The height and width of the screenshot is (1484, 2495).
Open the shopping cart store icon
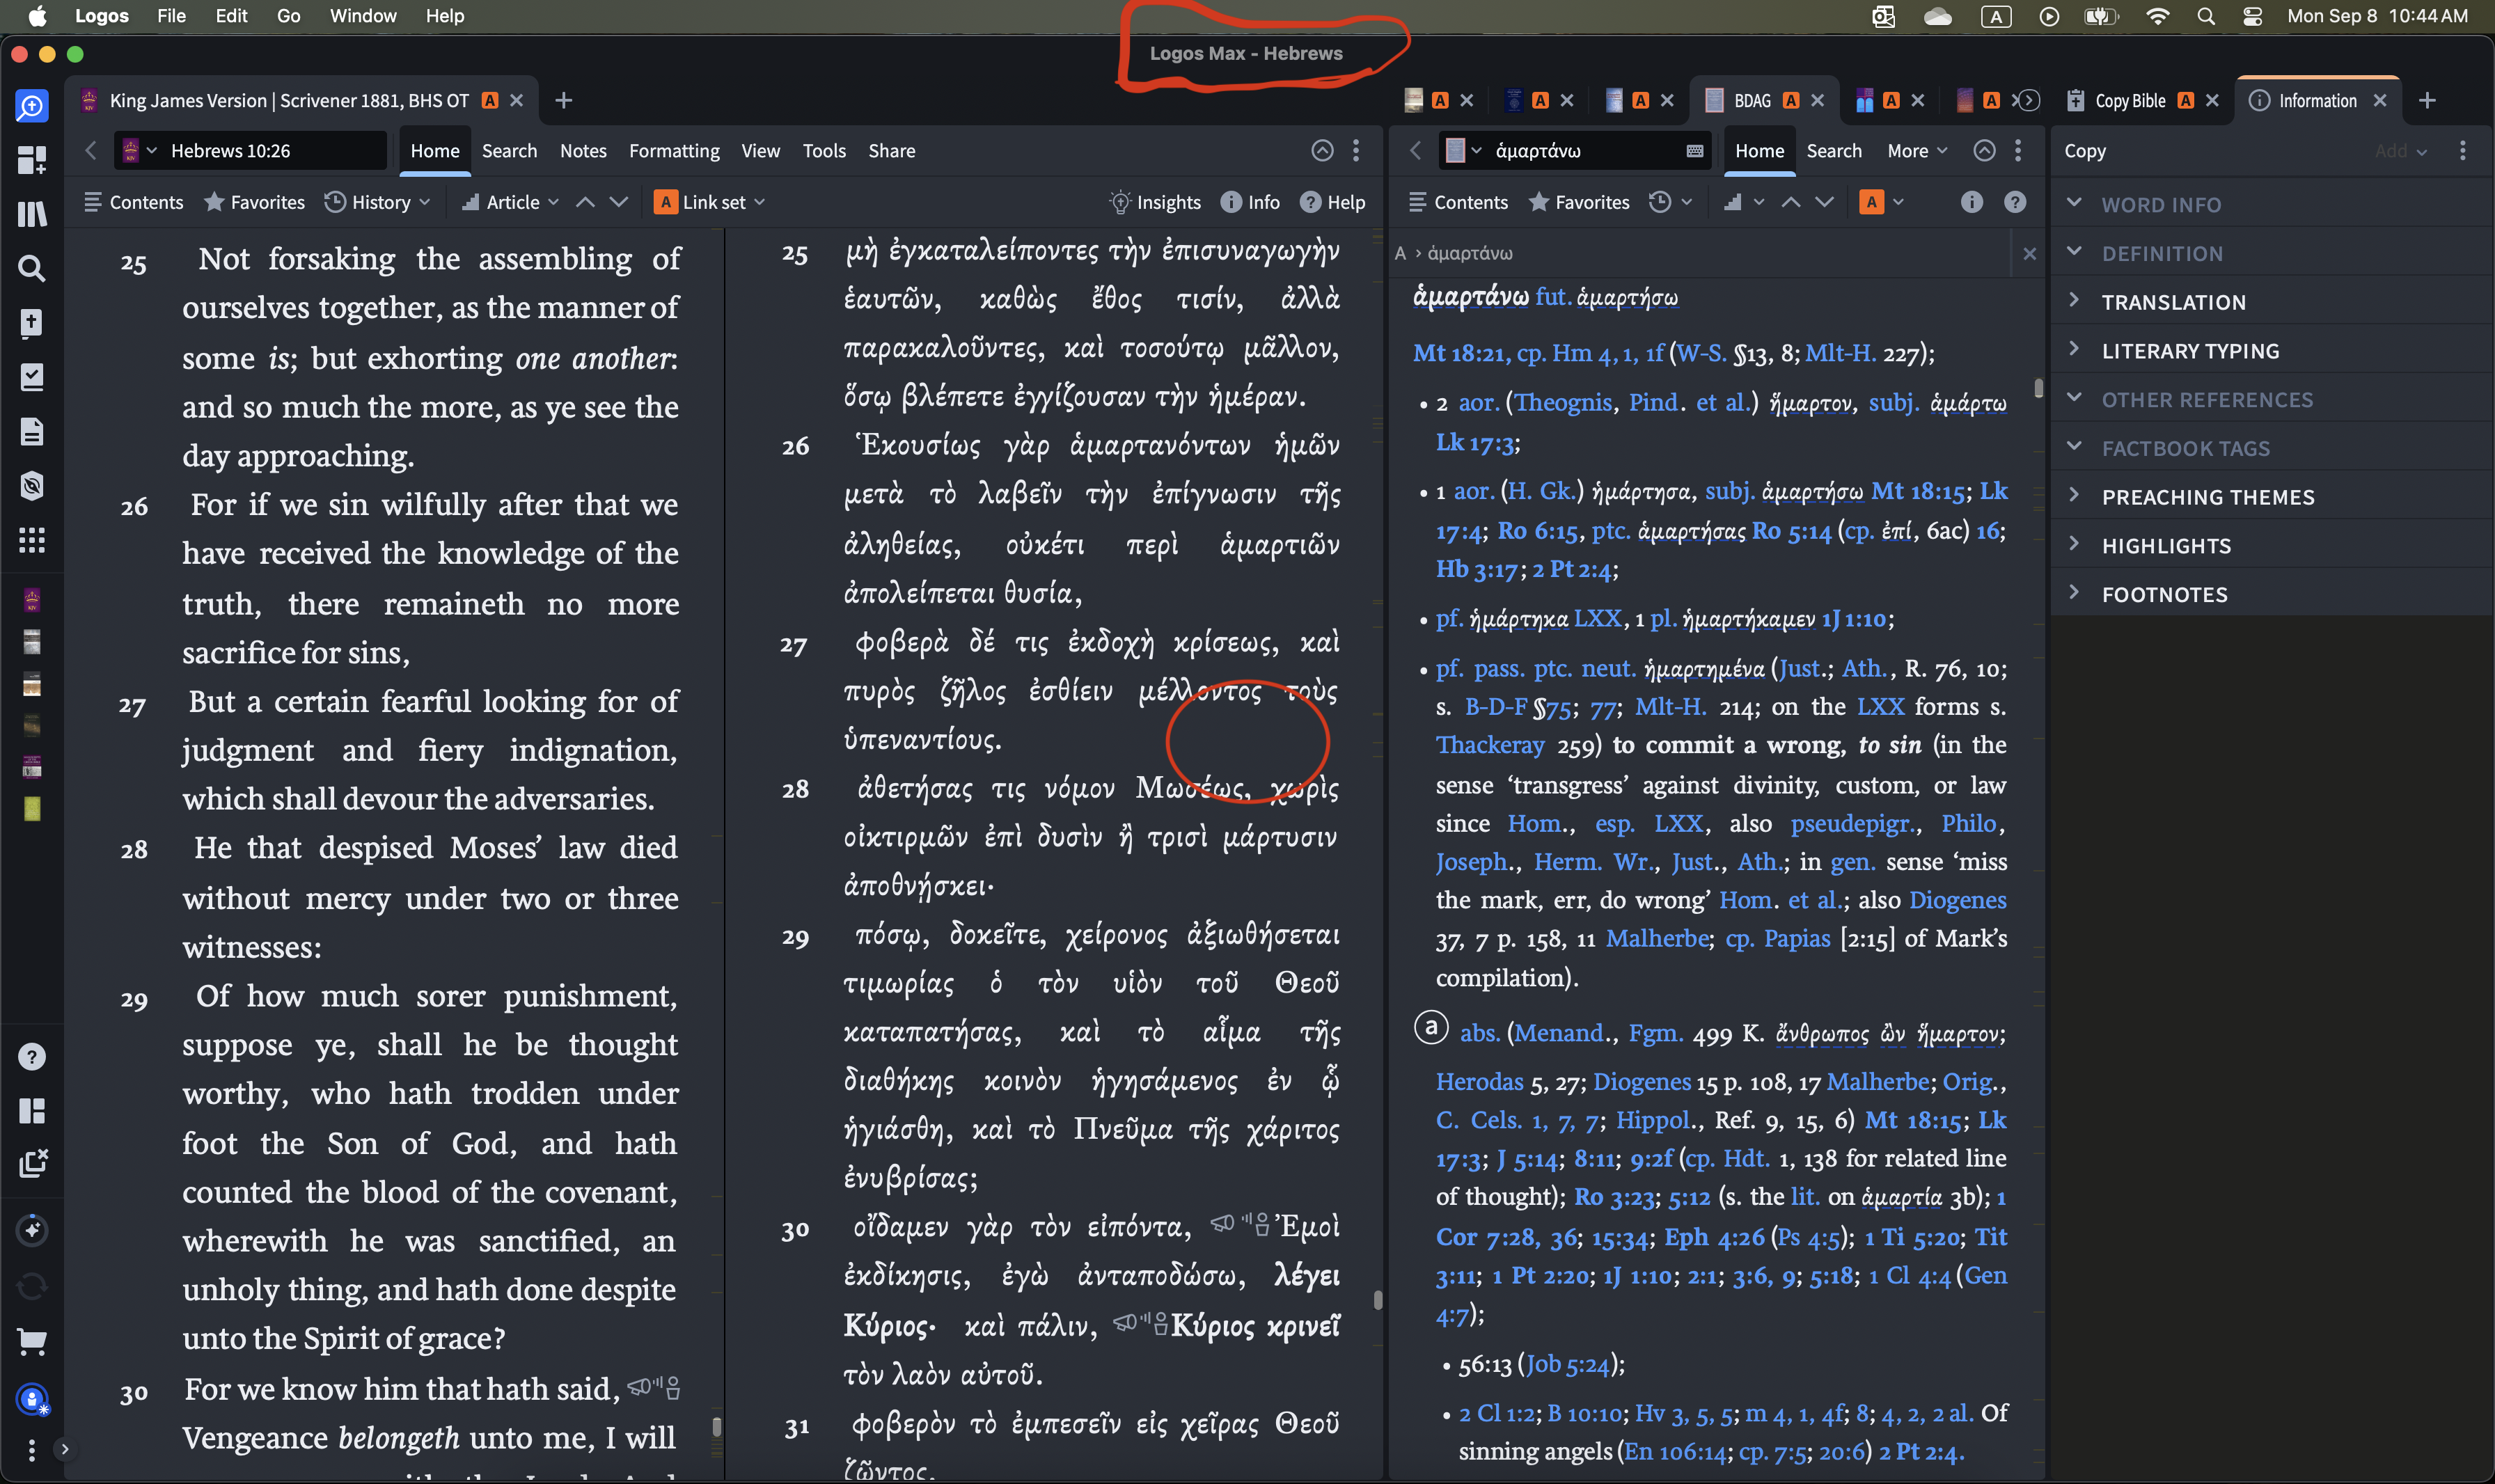pyautogui.click(x=32, y=1342)
